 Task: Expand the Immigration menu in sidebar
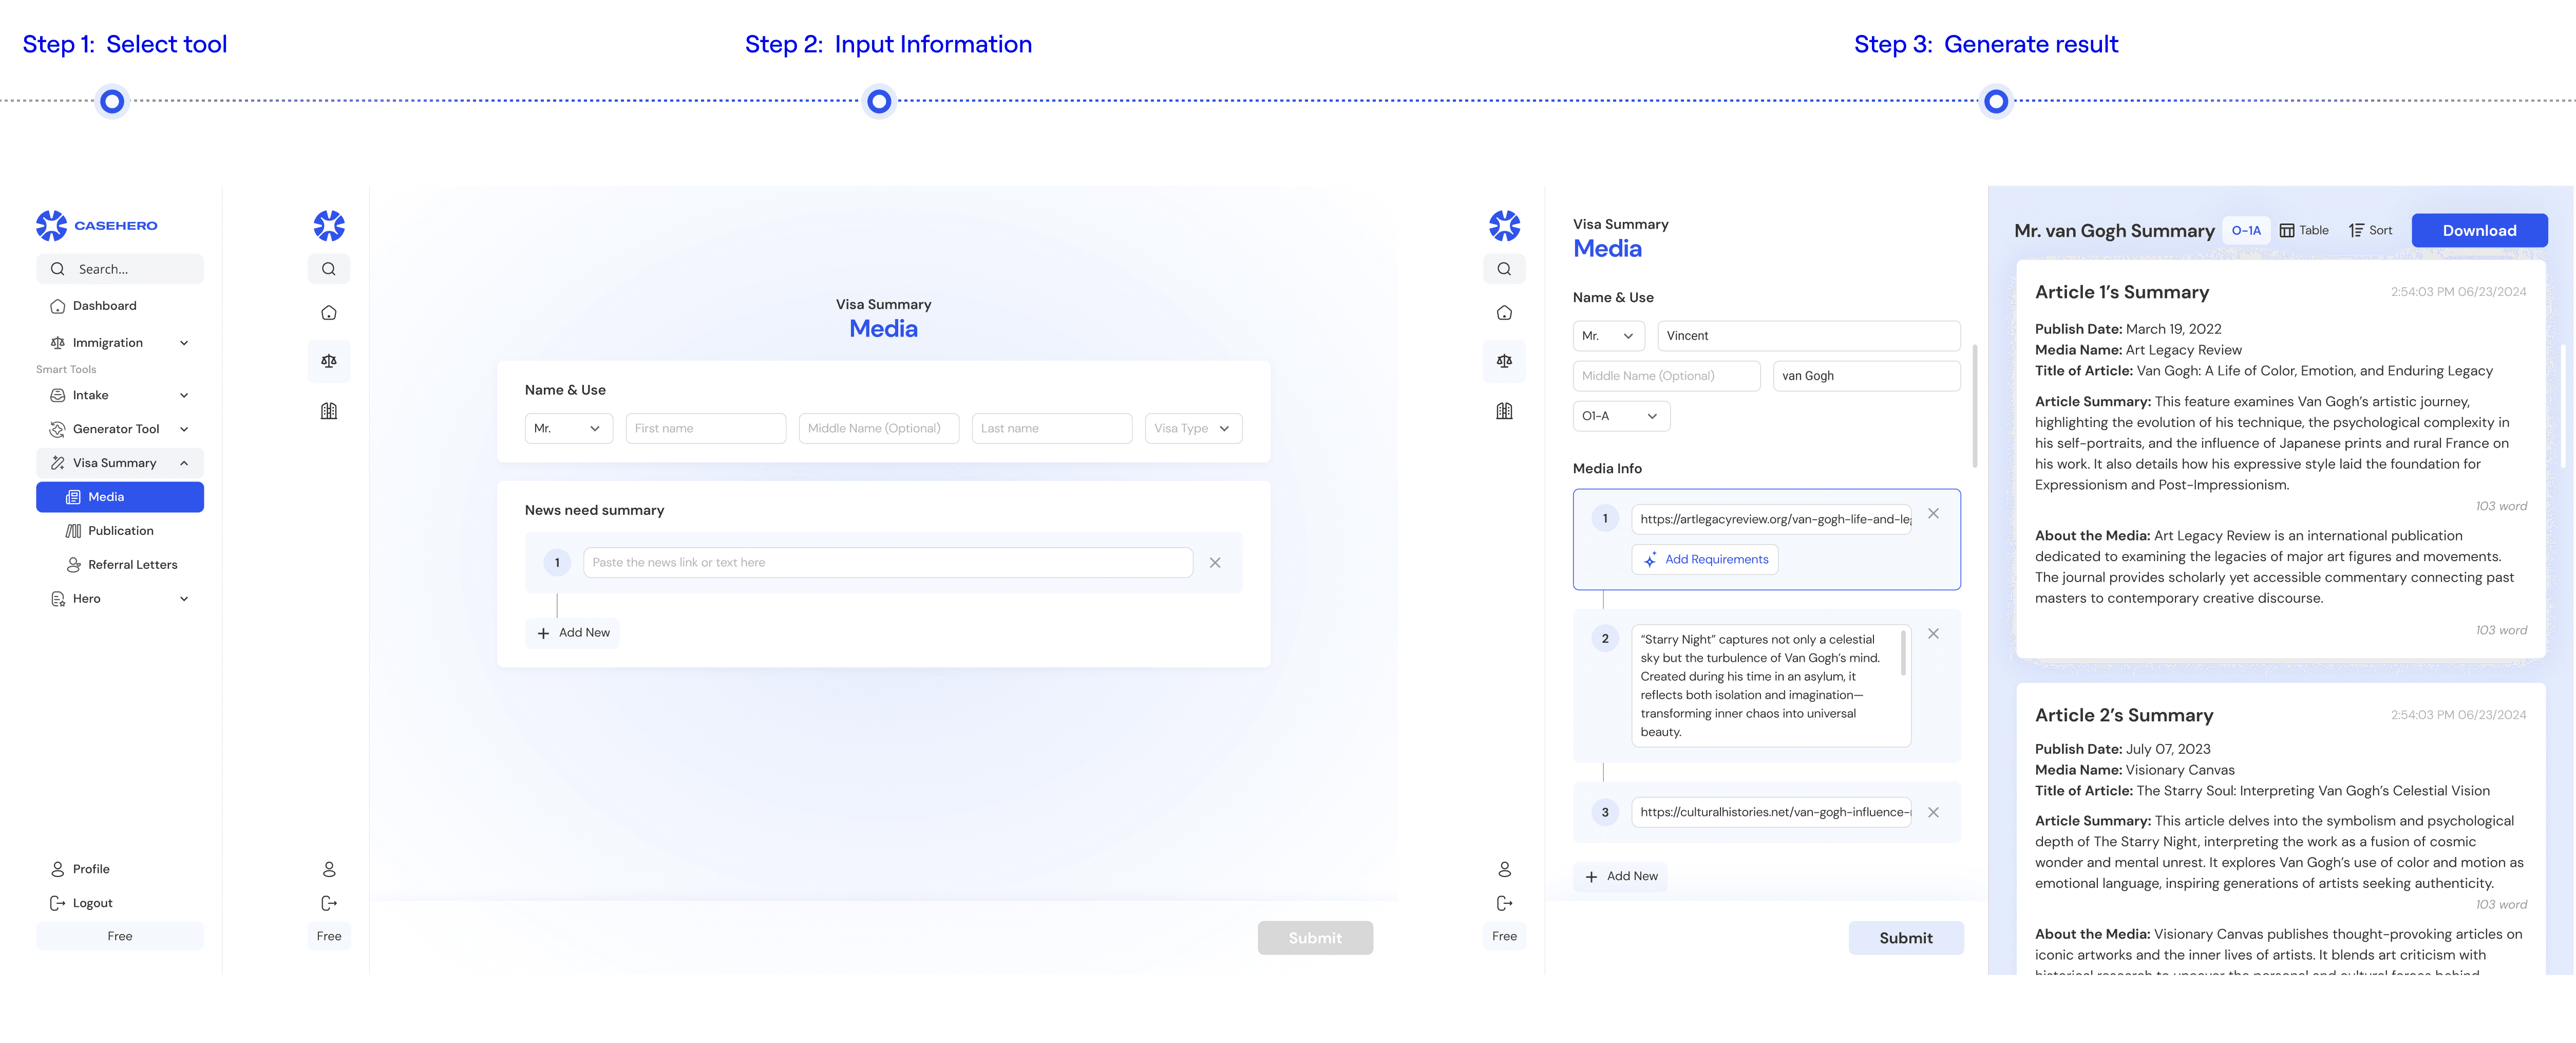click(184, 343)
